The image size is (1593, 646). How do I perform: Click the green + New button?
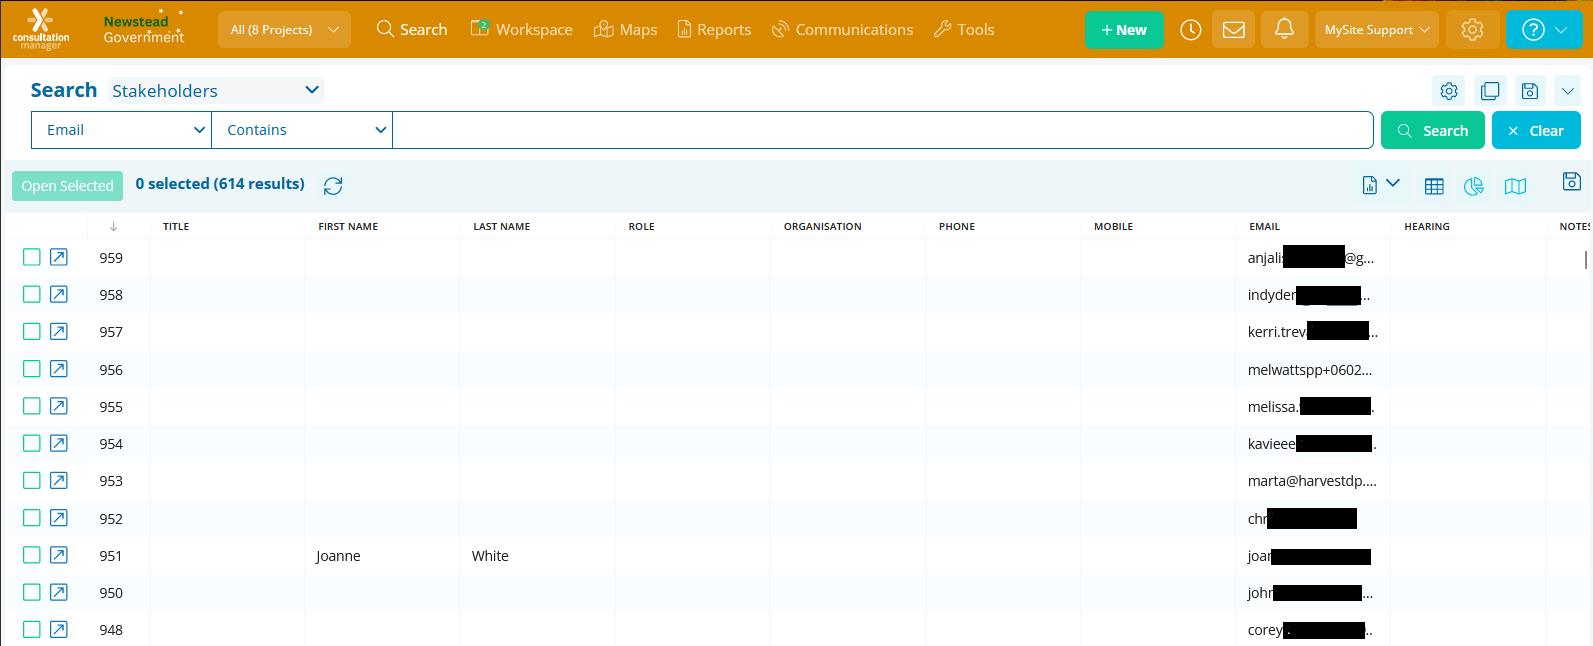[1124, 30]
